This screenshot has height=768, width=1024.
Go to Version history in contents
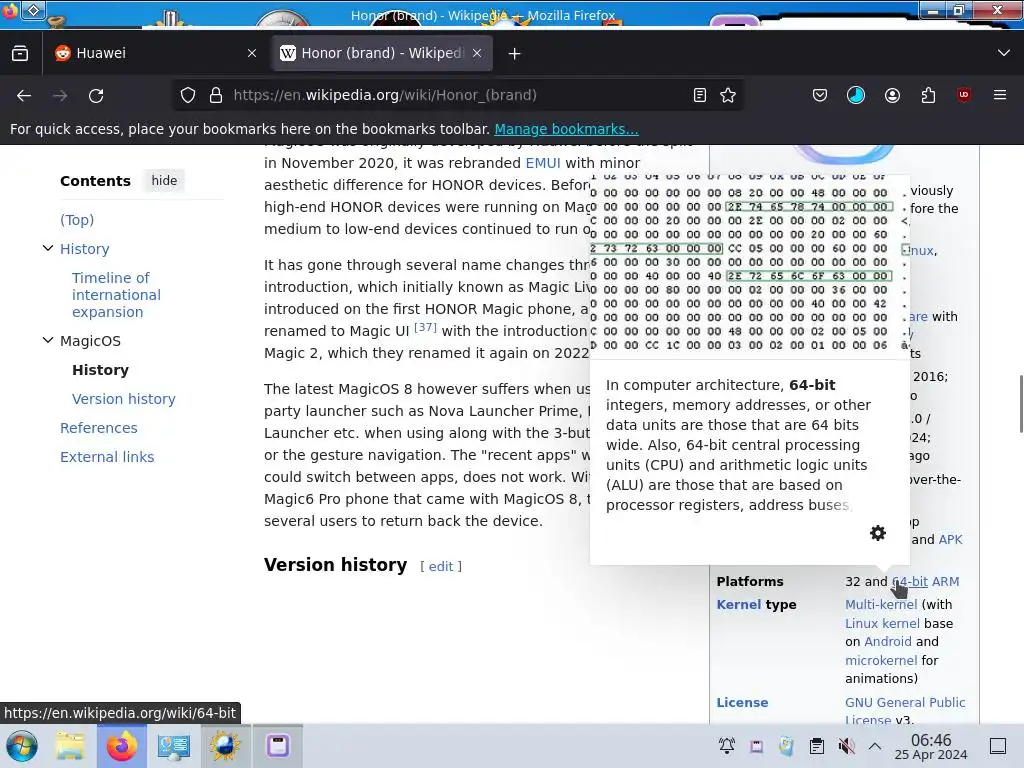(123, 399)
